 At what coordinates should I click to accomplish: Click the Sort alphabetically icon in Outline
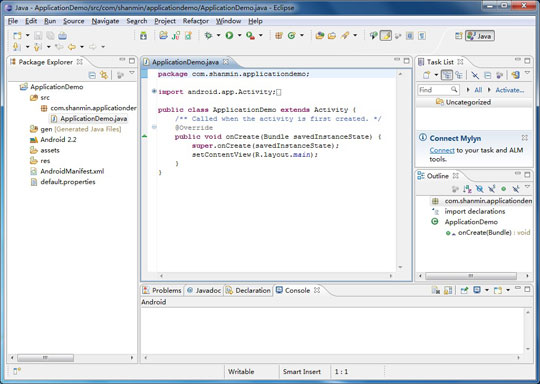pyautogui.click(x=467, y=189)
